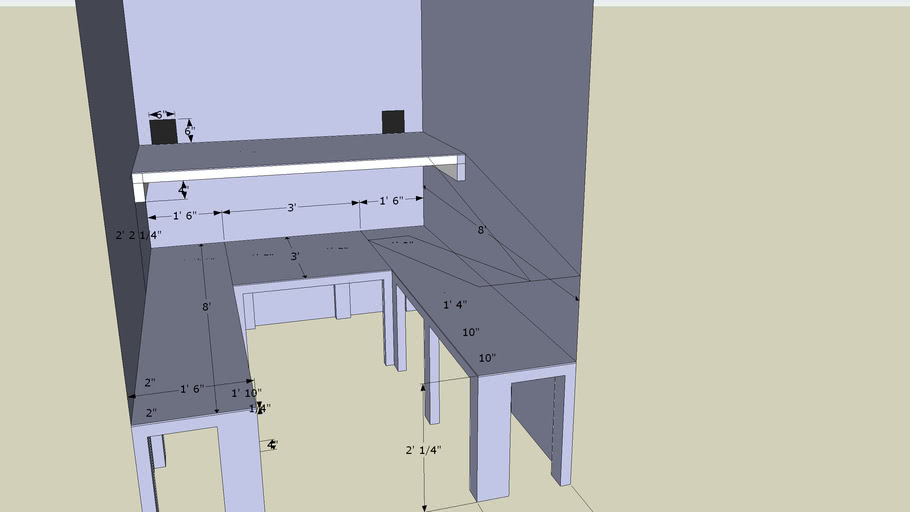
Task: Click the "3'" depth dimension on the back desk
Action: point(295,257)
